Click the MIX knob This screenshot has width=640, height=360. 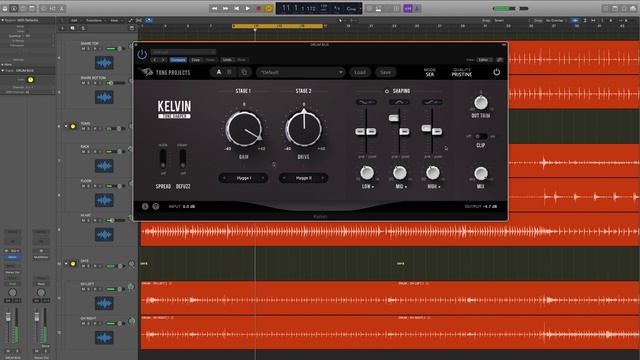[481, 174]
